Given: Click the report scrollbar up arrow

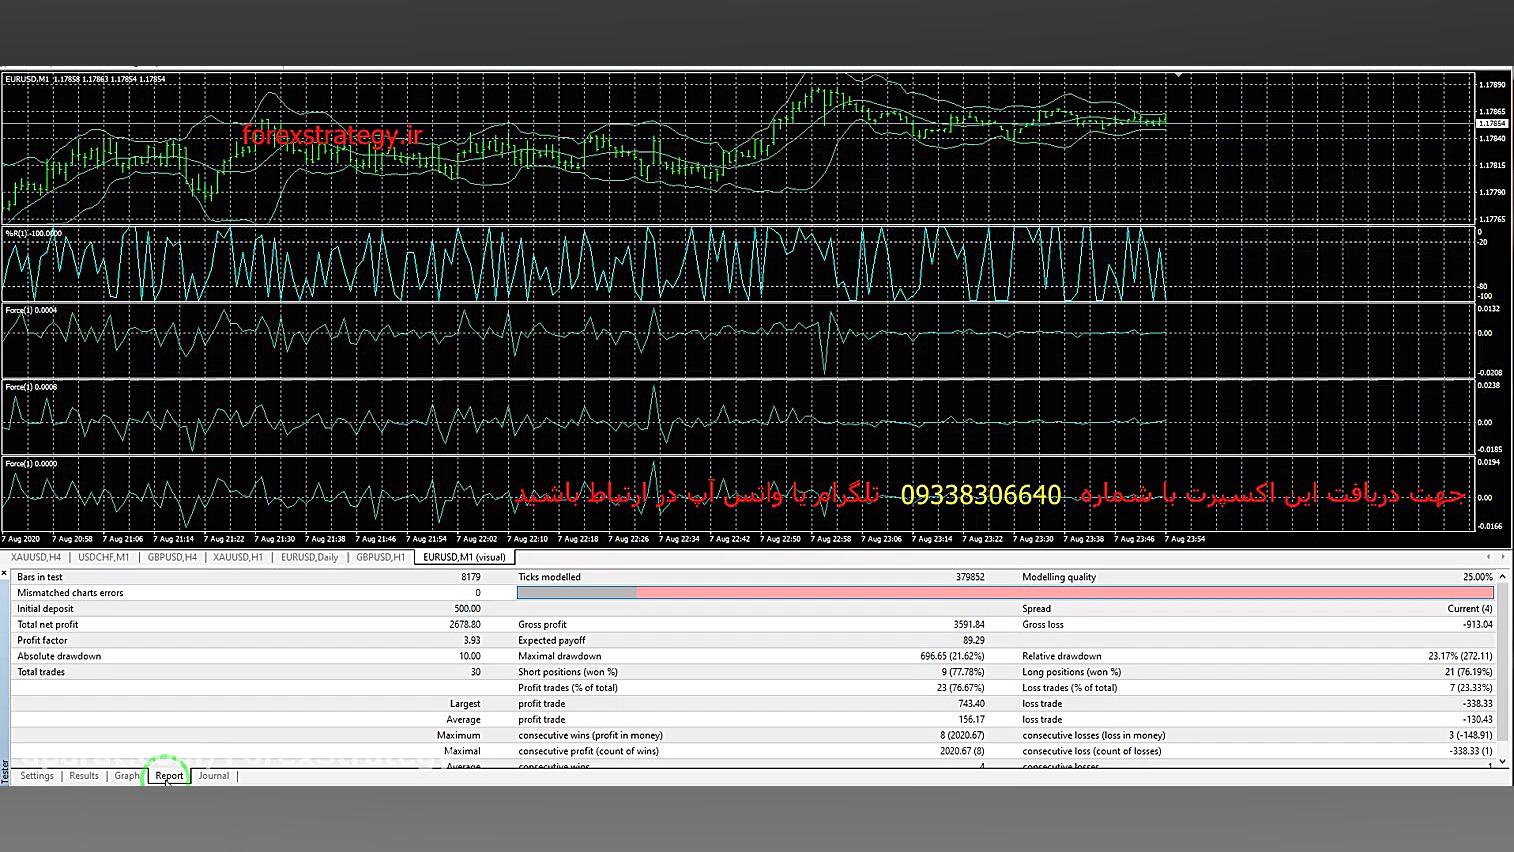Looking at the screenshot, I should (1504, 575).
